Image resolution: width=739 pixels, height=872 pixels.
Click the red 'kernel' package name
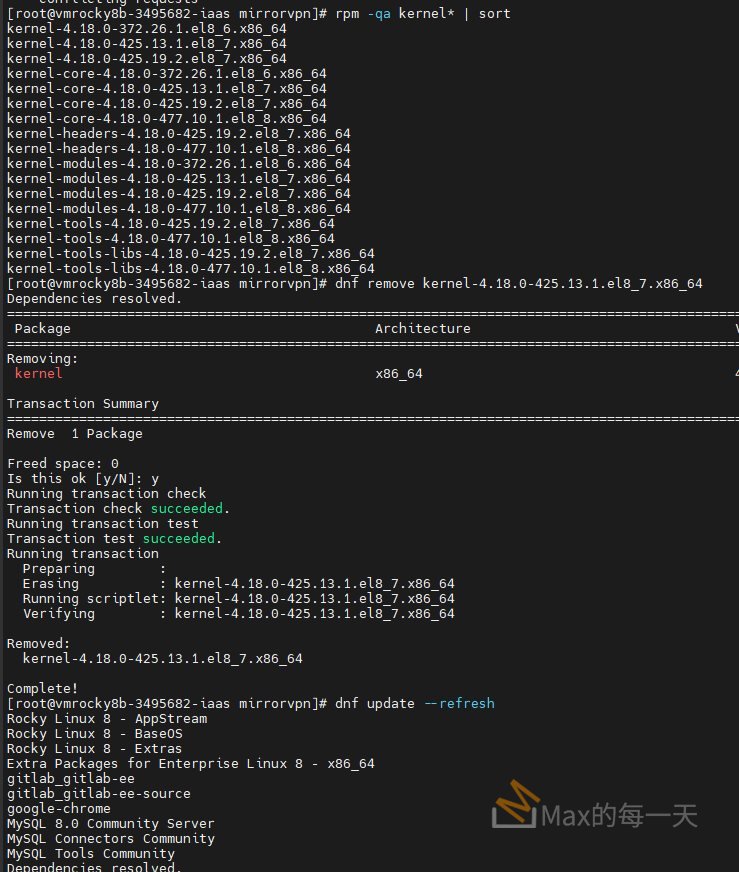point(38,374)
